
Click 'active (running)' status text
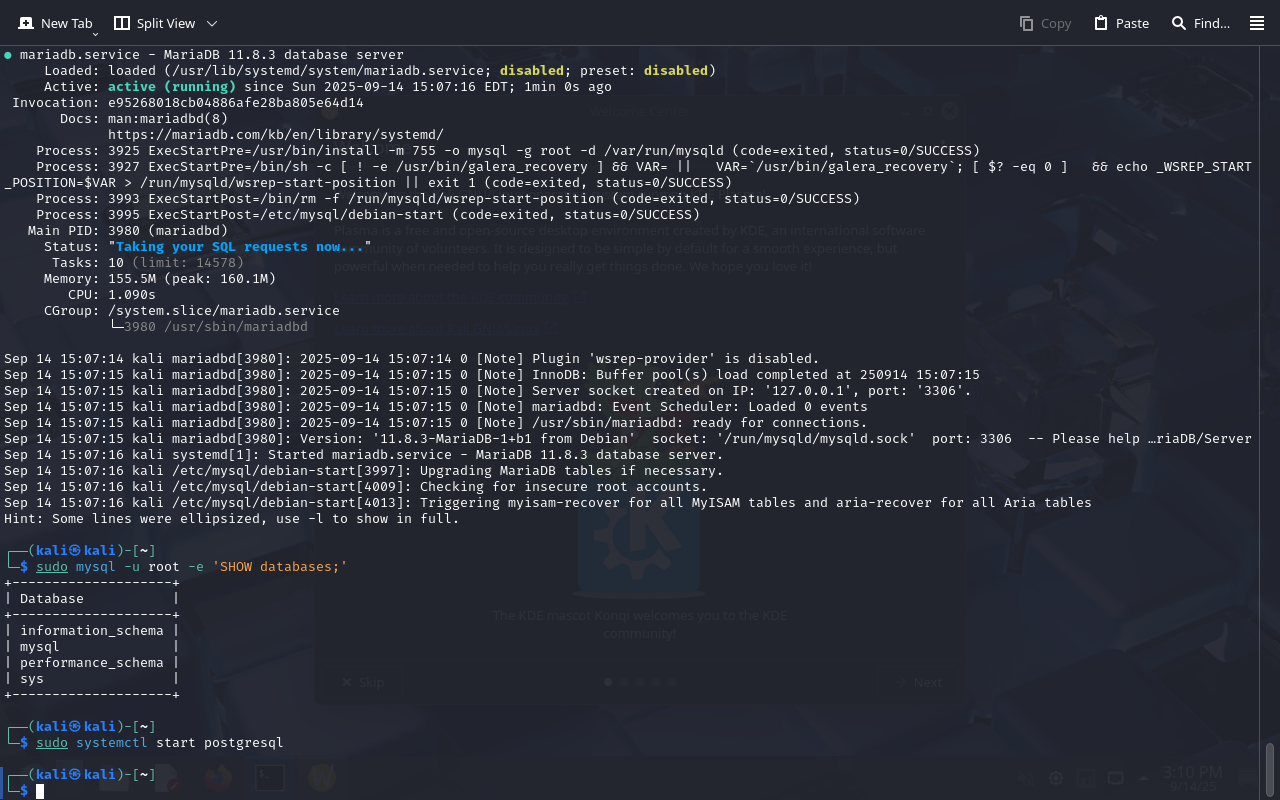tap(172, 86)
